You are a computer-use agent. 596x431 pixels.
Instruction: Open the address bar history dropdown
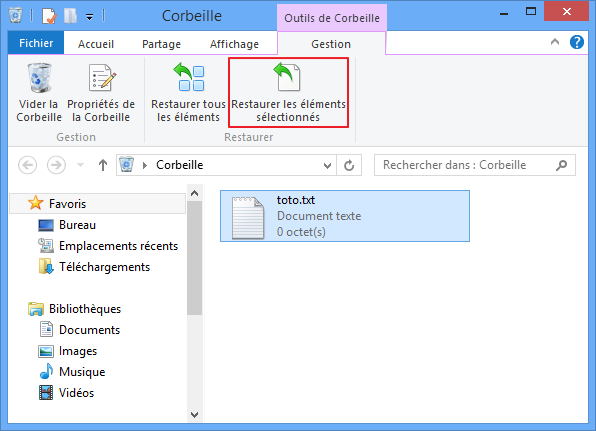[327, 166]
